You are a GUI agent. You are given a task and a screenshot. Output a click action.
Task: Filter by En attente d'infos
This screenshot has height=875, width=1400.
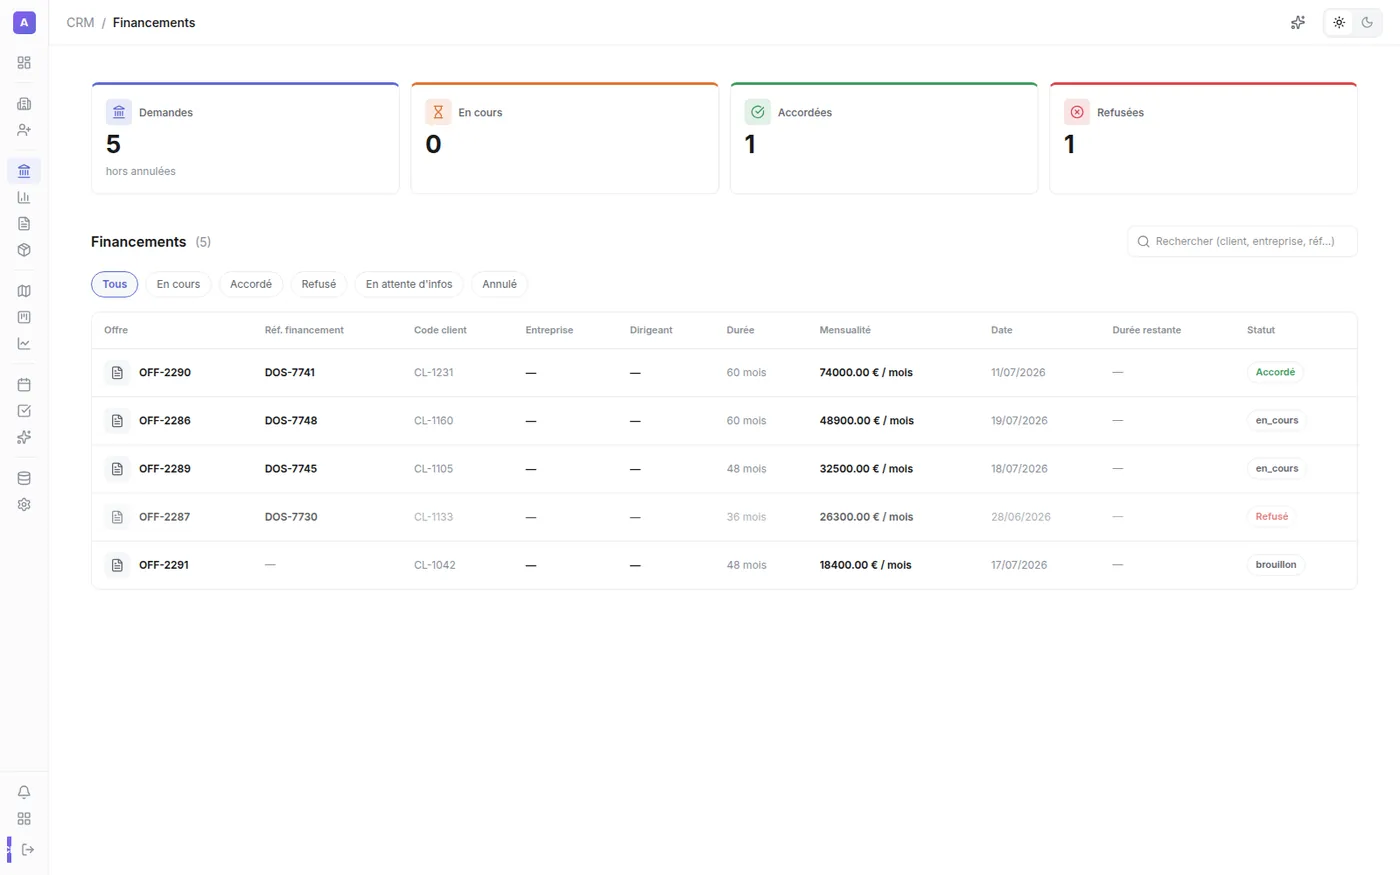click(x=409, y=284)
